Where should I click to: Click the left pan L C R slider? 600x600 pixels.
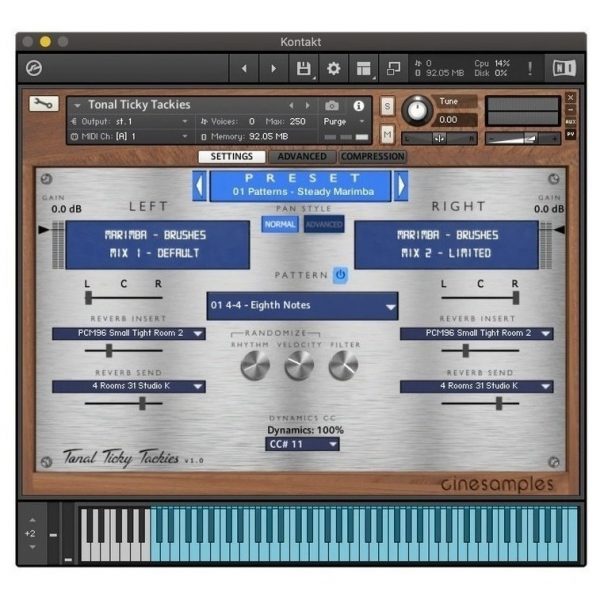(x=124, y=297)
